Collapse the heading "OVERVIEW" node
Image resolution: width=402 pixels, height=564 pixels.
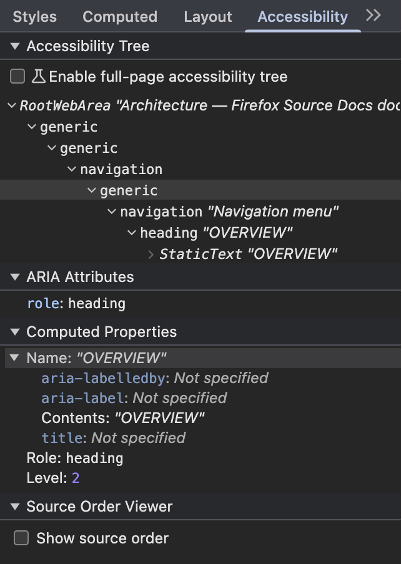tap(132, 233)
